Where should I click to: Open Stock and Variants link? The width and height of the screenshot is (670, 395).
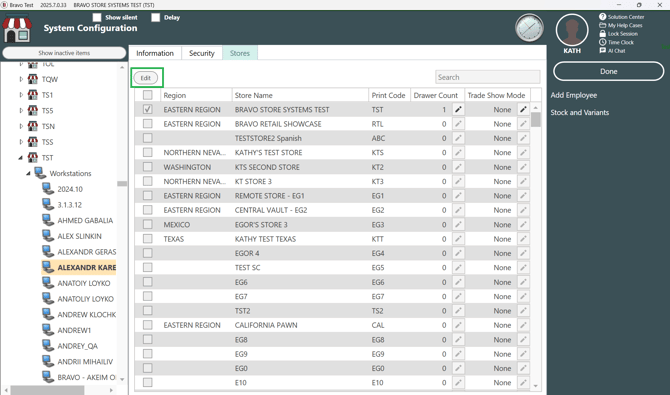pos(579,112)
